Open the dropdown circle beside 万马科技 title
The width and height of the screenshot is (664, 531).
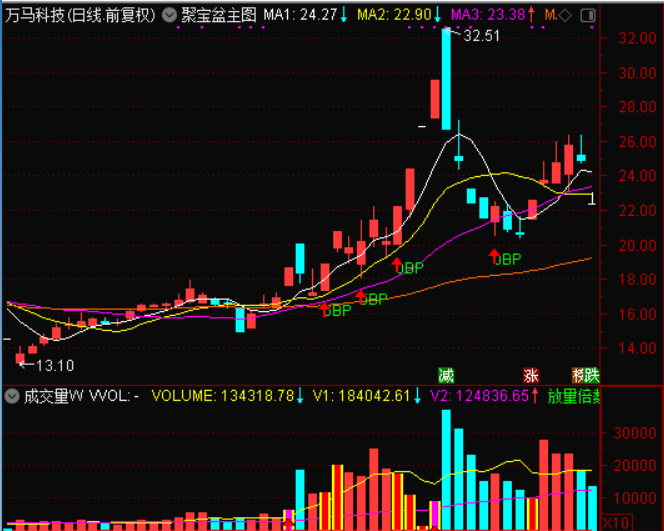[169, 16]
